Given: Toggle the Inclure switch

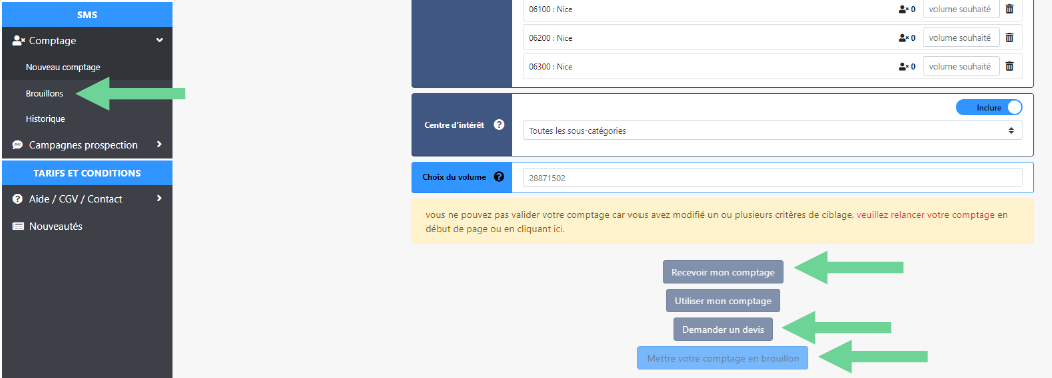Looking at the screenshot, I should pyautogui.click(x=989, y=107).
